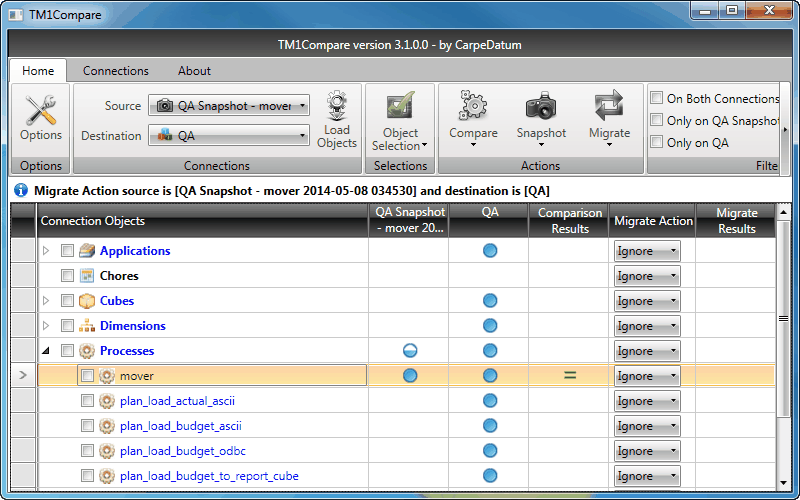Screen dimensions: 800x500
Task: Expand the Applications tree node
Action: [46, 251]
